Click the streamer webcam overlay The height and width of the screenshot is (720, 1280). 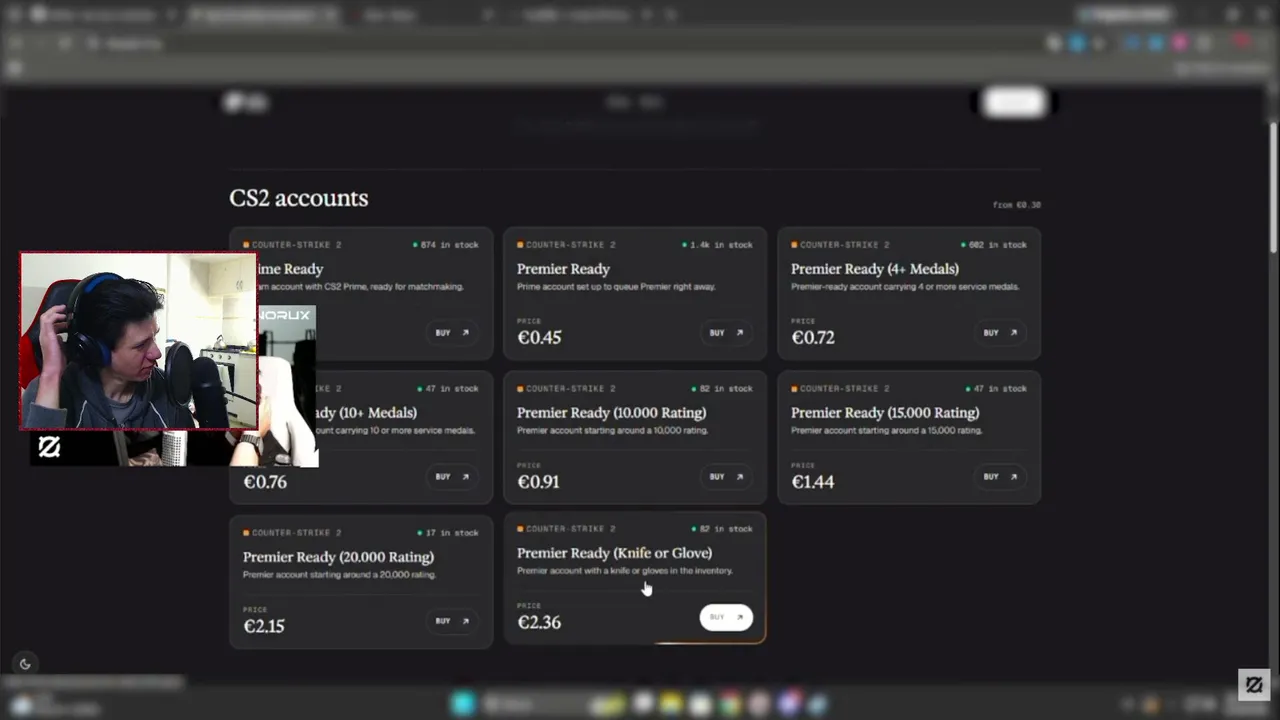139,341
